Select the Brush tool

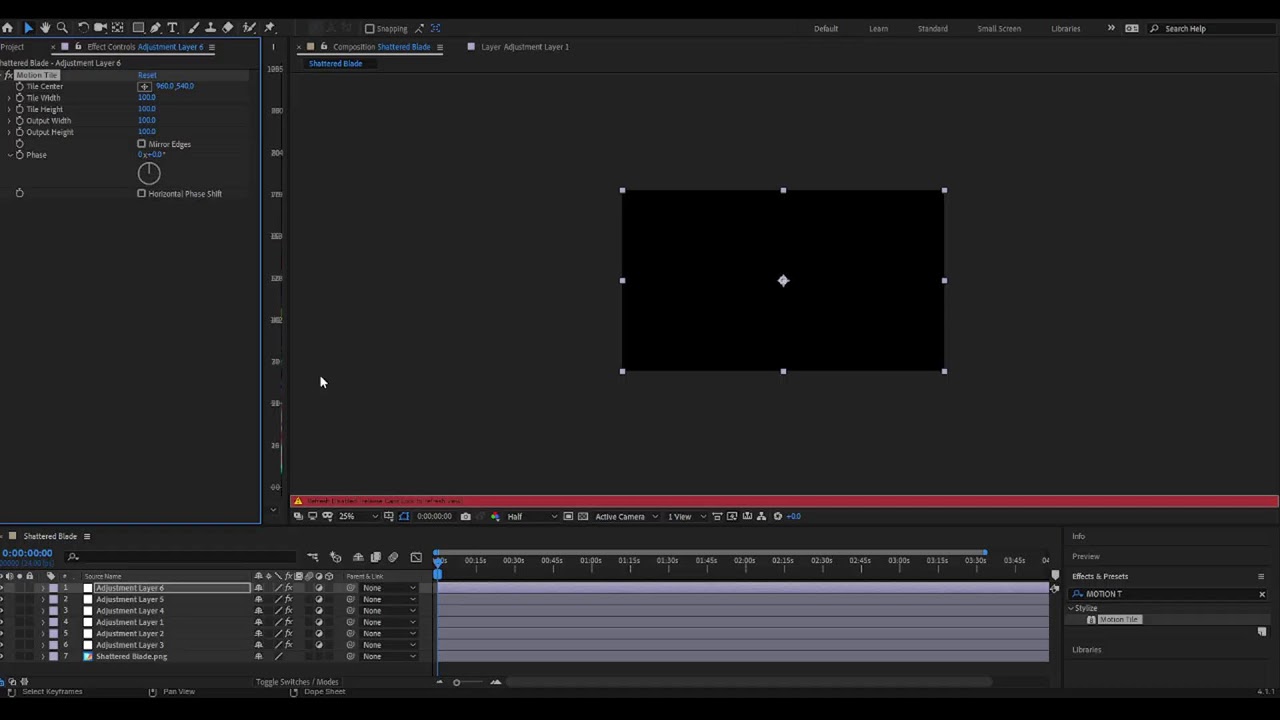[x=194, y=28]
